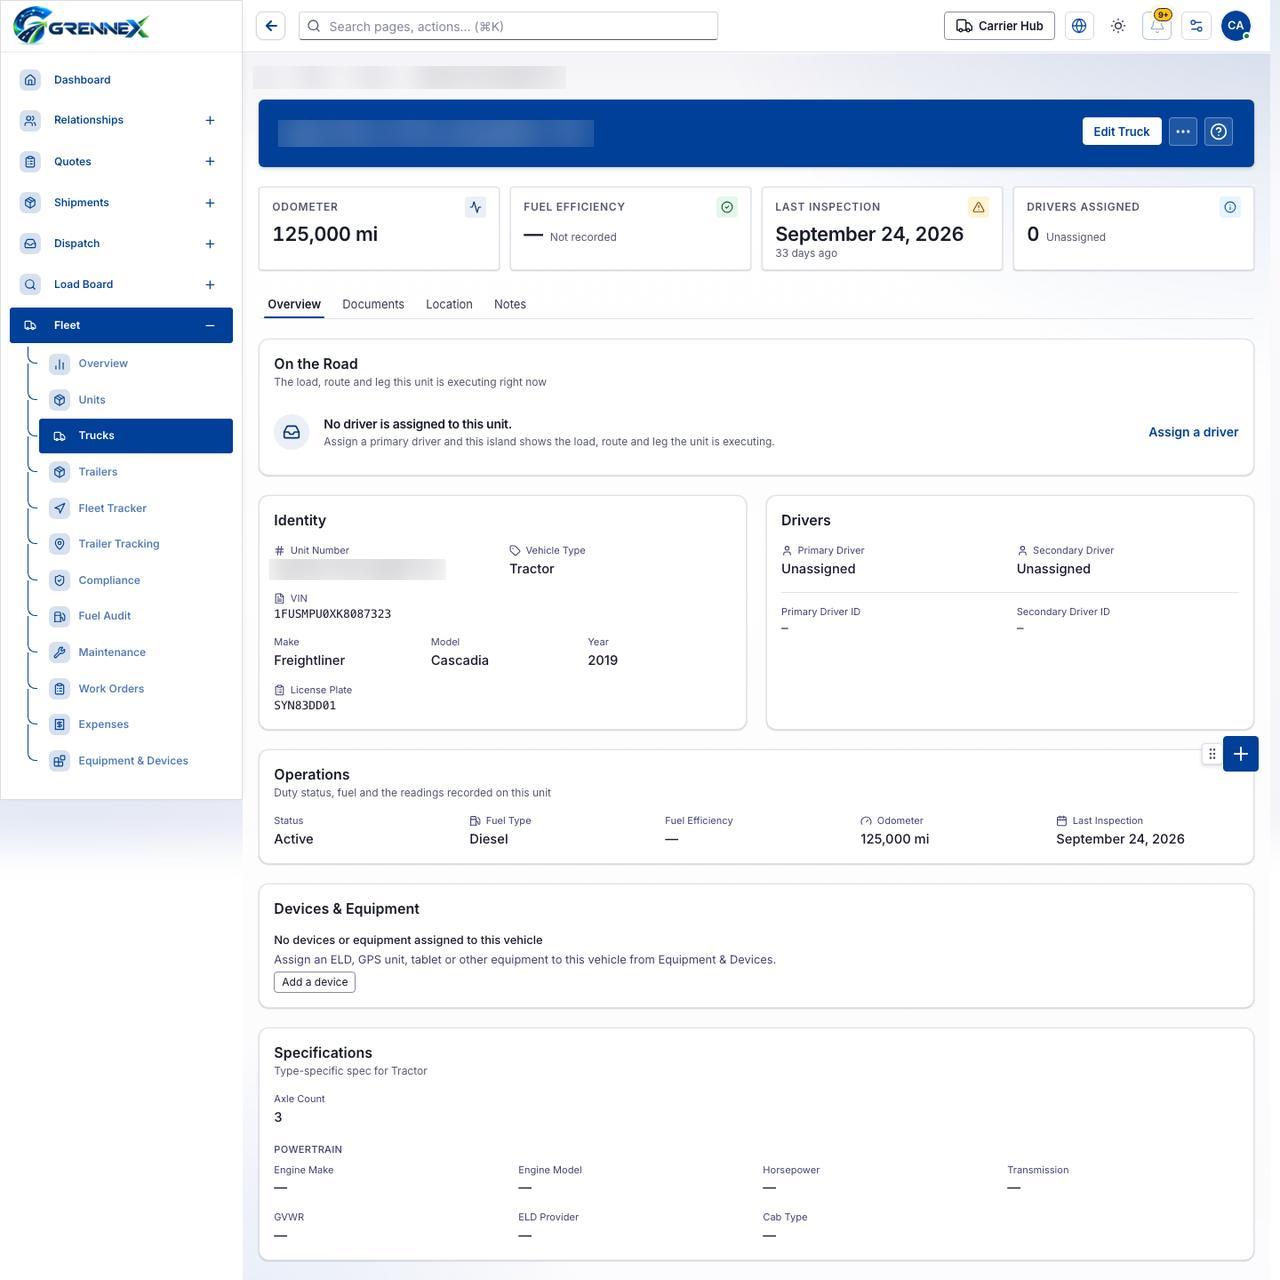Open the CA user avatar menu
This screenshot has width=1280, height=1280.
(x=1236, y=26)
